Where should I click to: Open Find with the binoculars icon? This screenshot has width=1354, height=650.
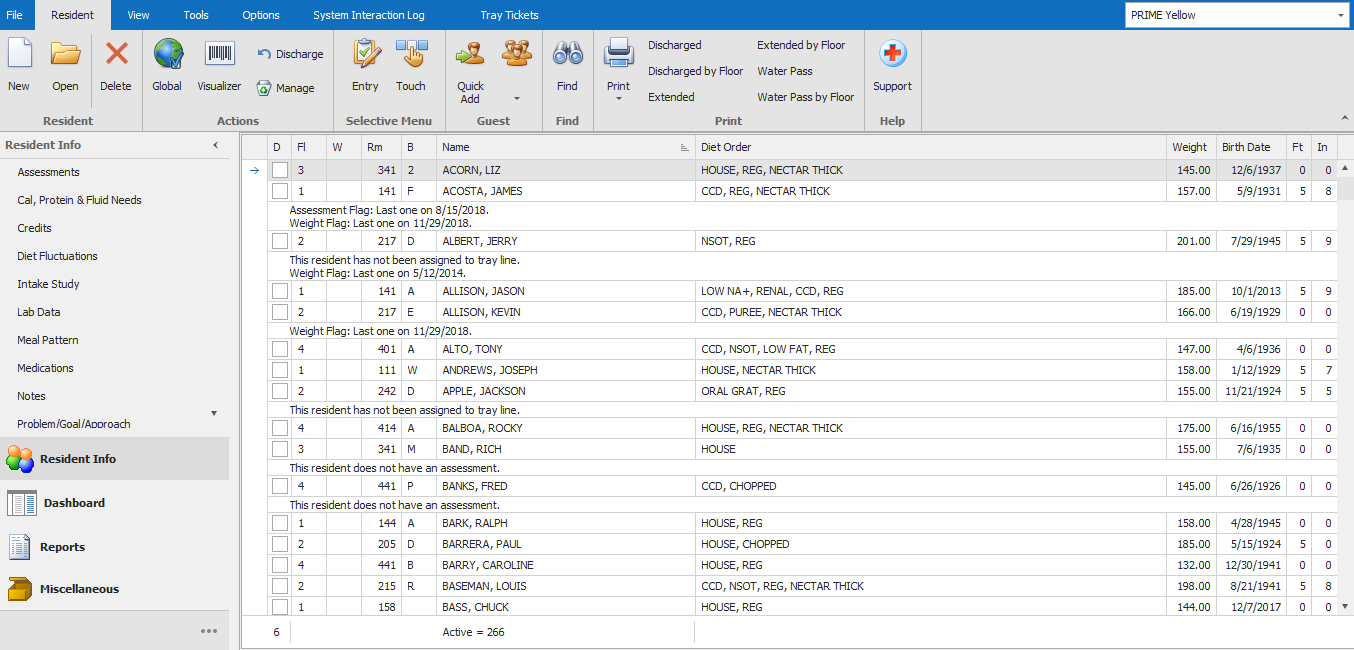(x=567, y=55)
